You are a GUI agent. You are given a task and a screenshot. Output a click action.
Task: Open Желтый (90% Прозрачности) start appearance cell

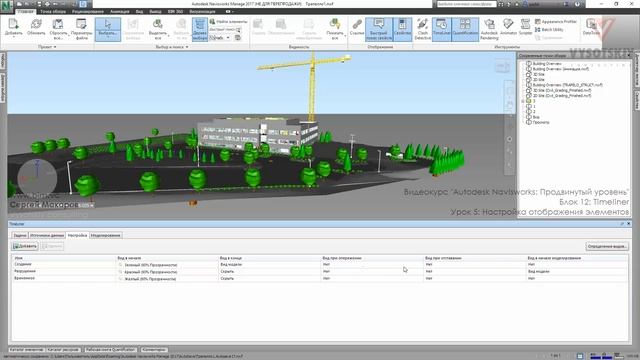tap(167, 279)
